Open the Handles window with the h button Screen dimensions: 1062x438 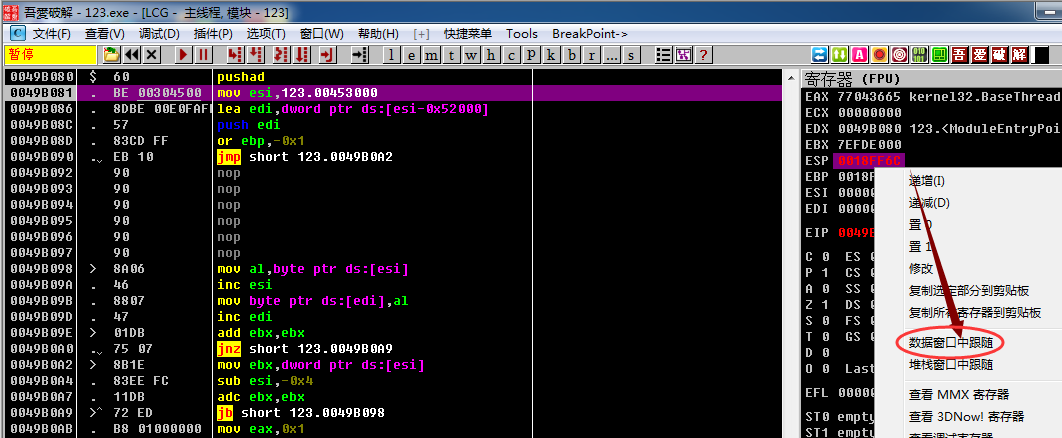click(x=491, y=56)
